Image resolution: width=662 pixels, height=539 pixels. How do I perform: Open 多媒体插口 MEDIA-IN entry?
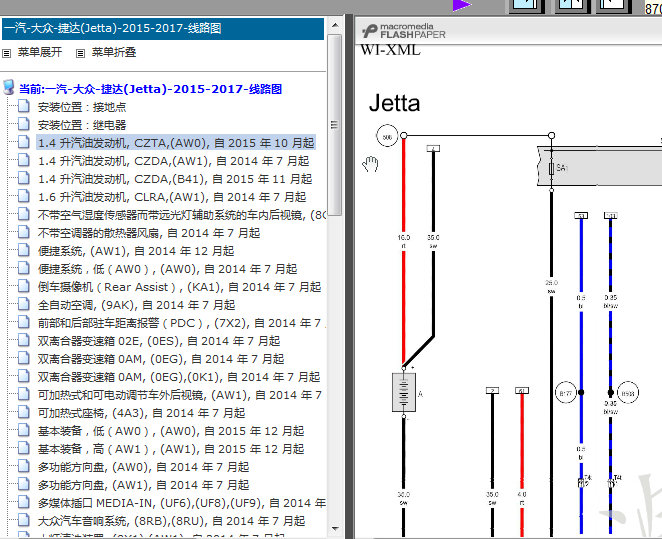pos(182,503)
